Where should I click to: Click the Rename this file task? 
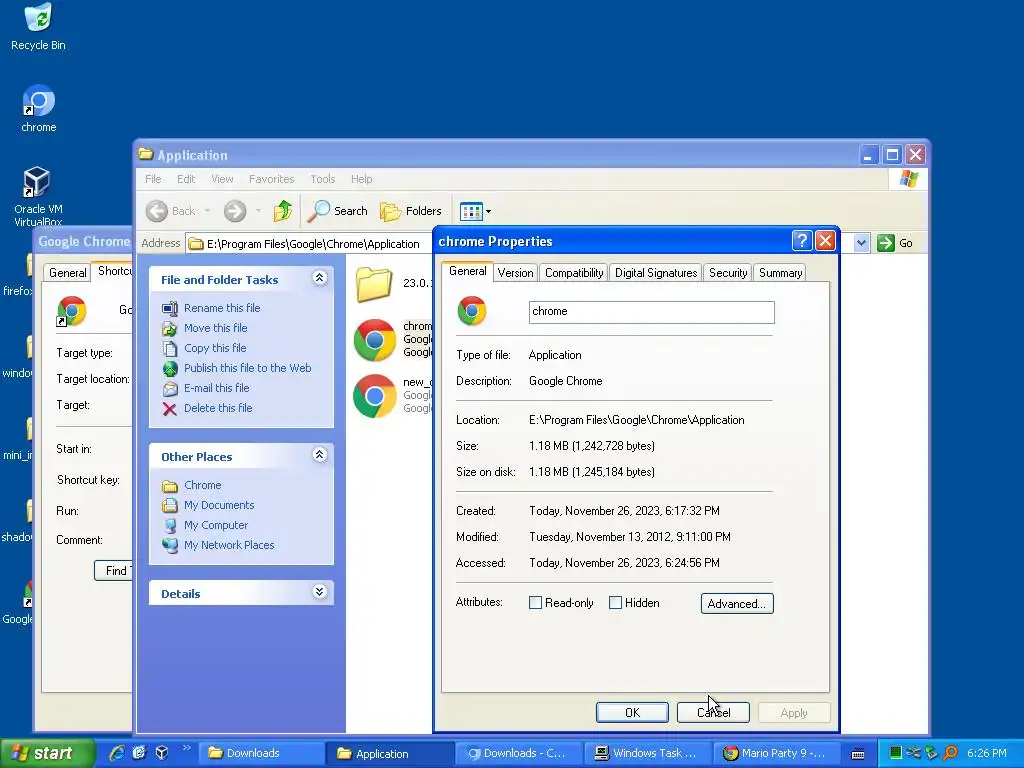click(221, 308)
